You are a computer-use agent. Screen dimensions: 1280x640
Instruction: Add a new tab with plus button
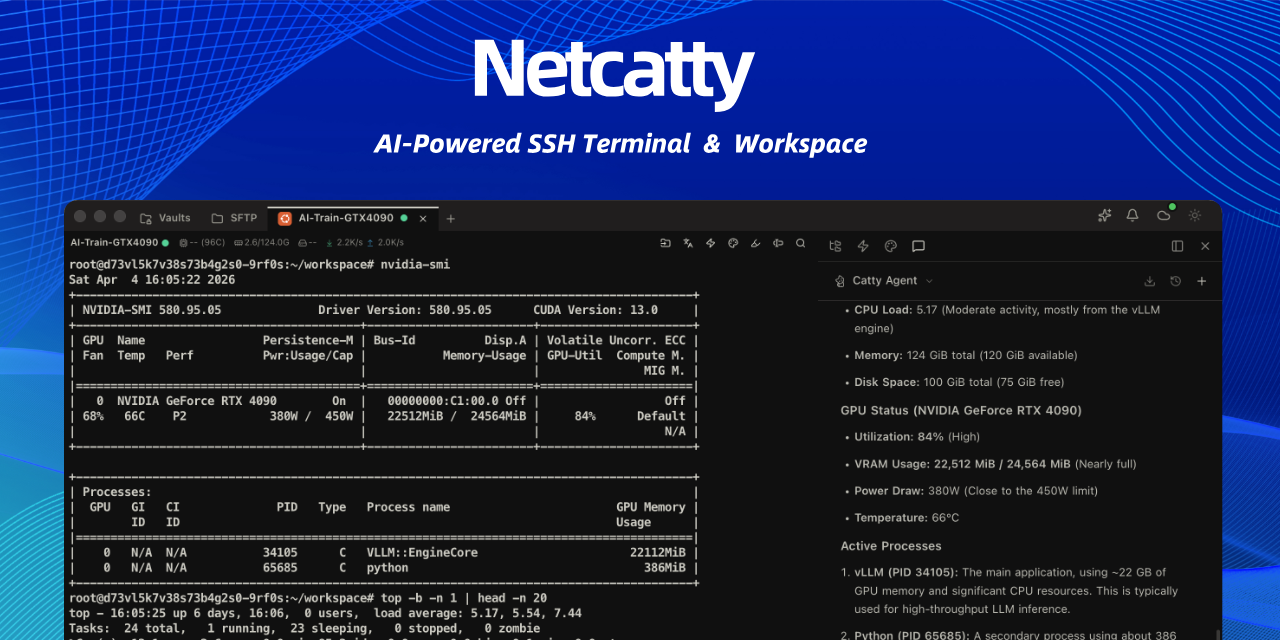(450, 218)
